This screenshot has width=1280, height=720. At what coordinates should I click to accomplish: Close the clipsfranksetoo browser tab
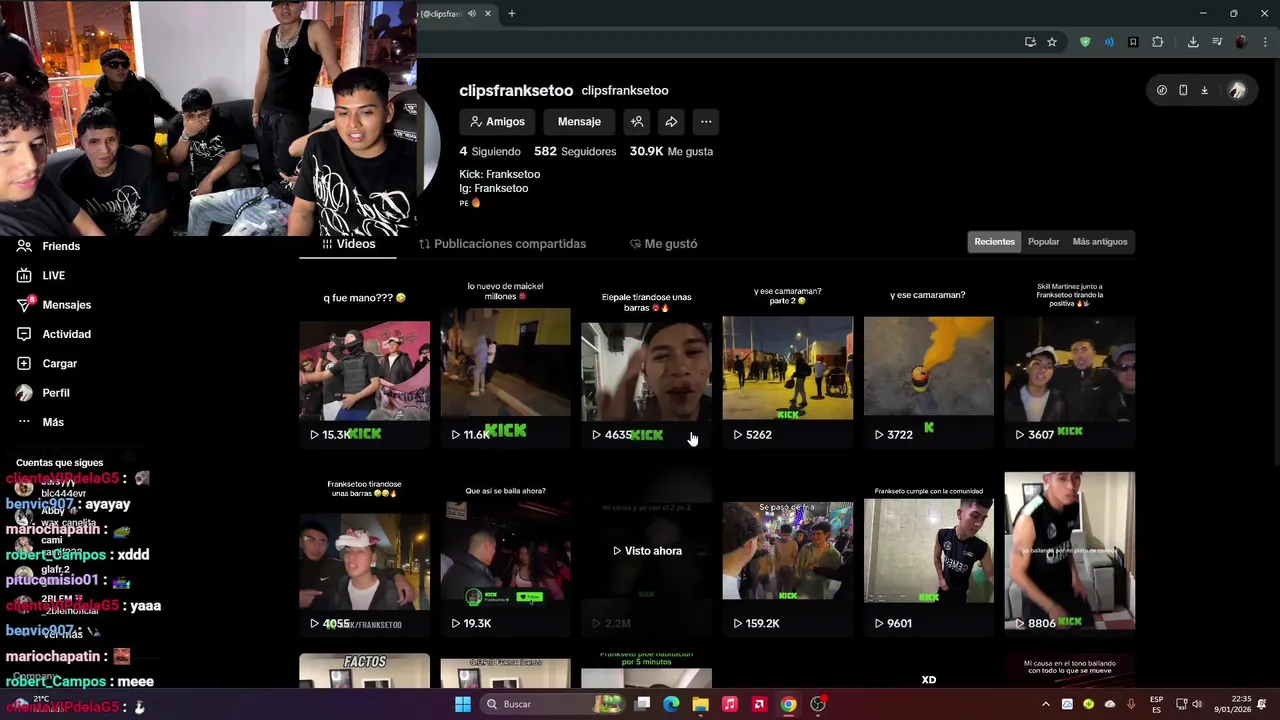(488, 14)
